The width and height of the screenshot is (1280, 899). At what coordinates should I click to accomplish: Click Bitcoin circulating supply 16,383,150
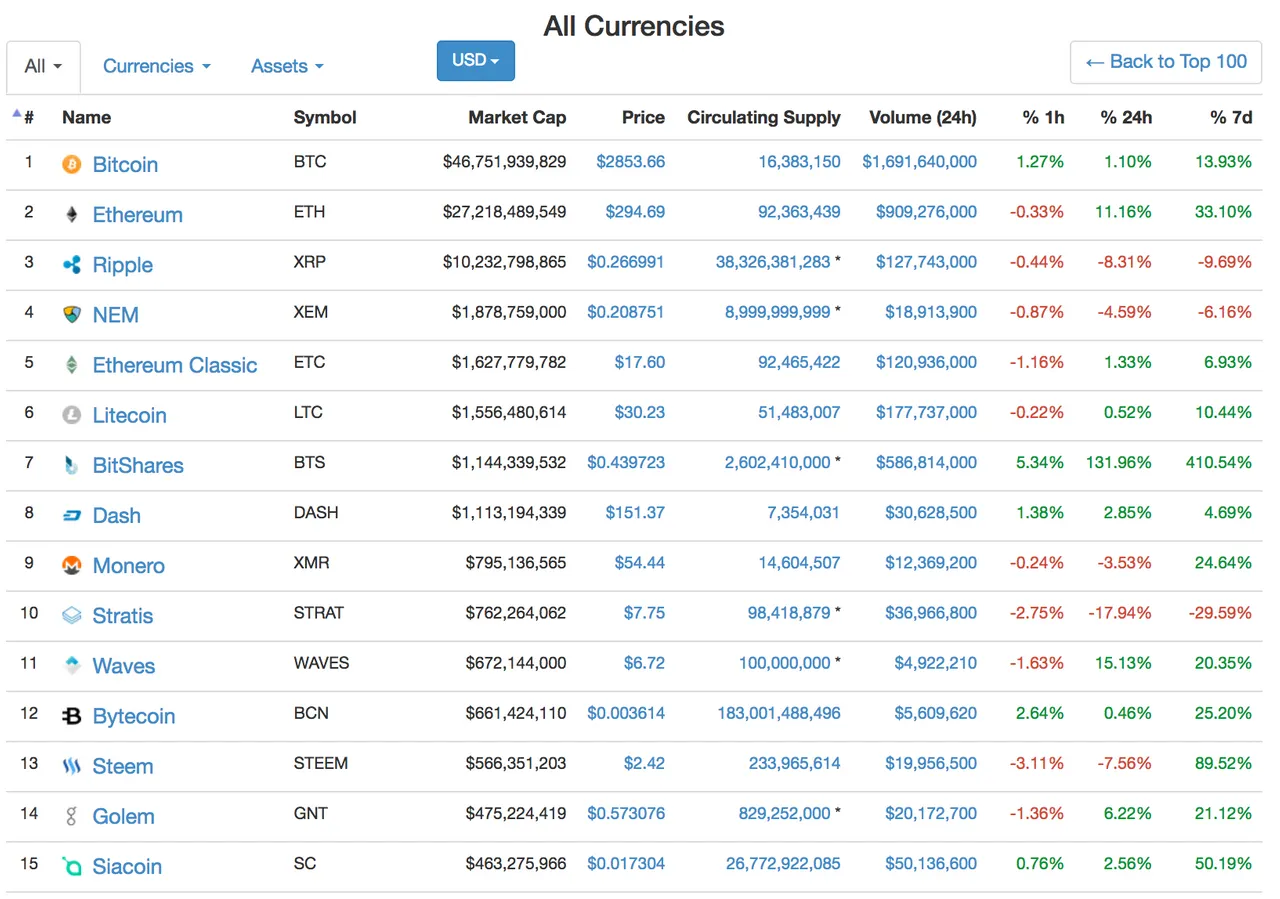click(x=800, y=162)
